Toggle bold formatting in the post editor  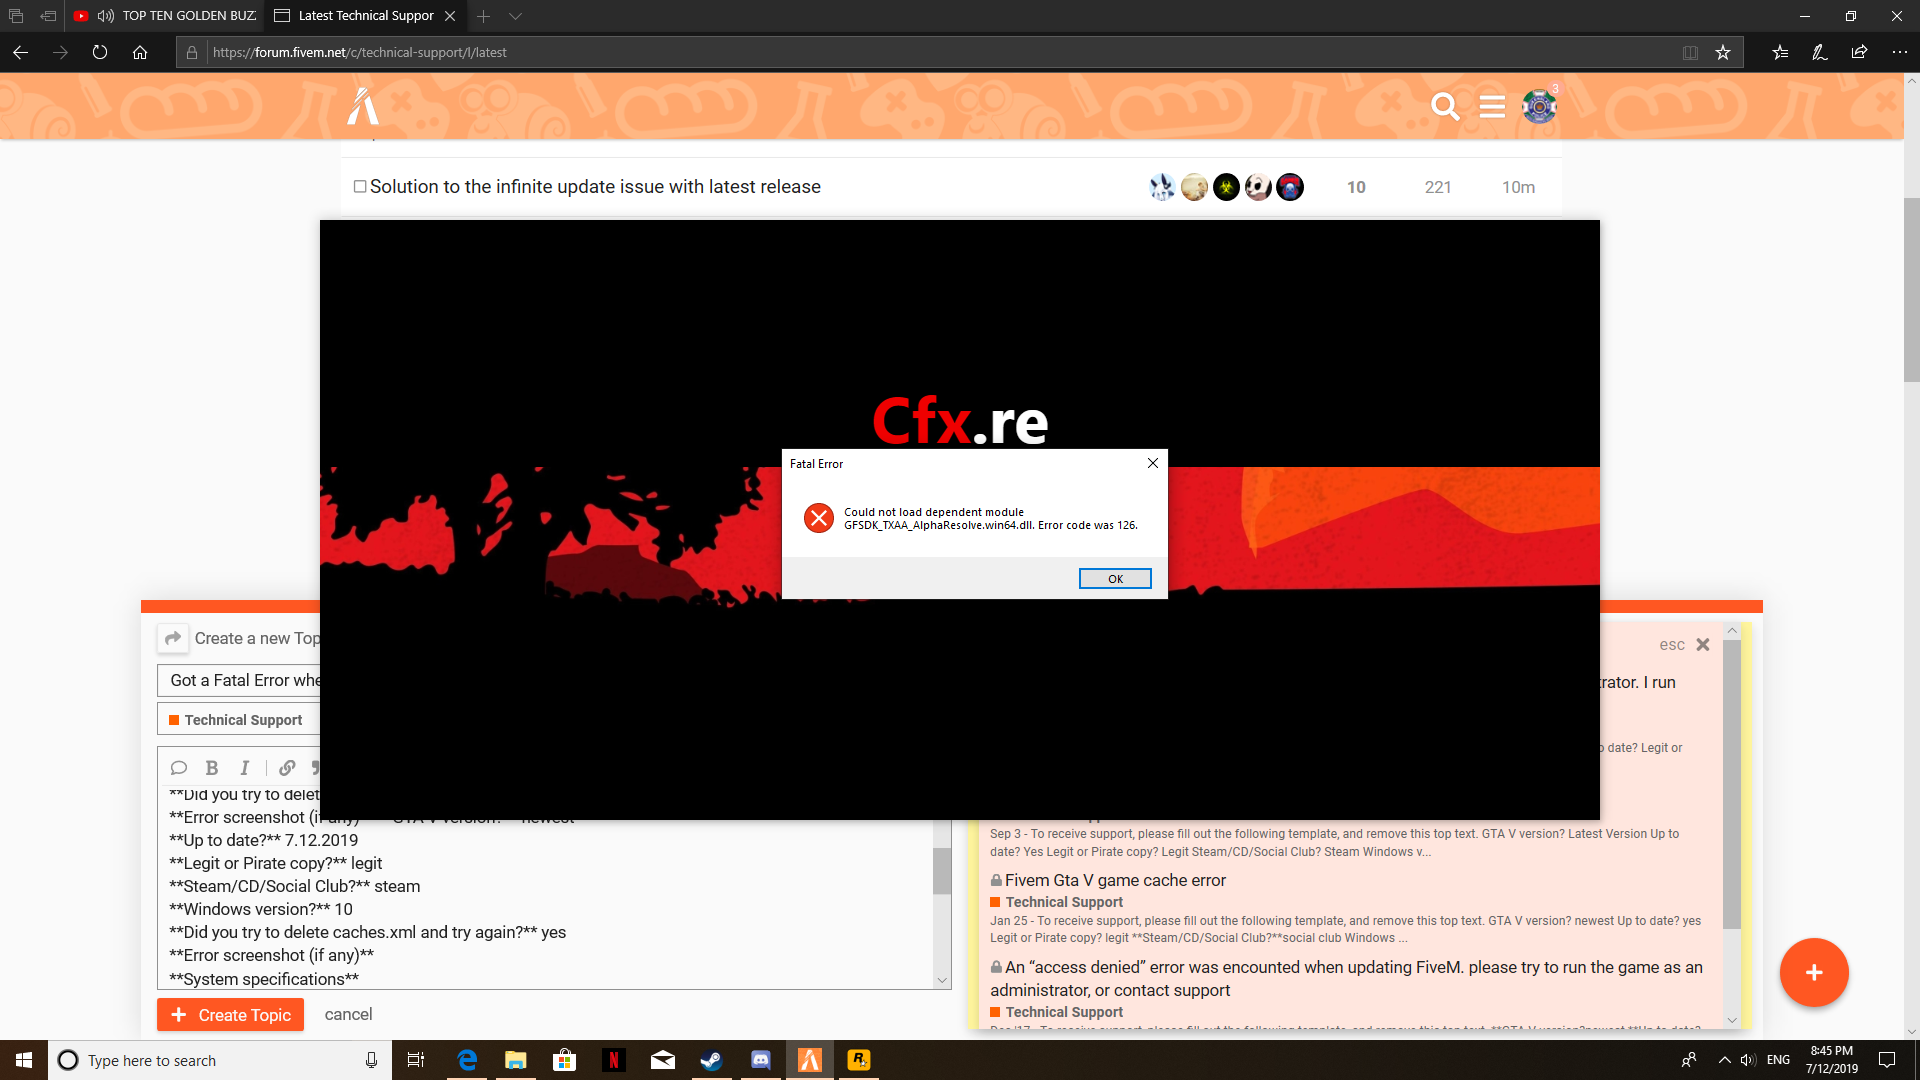211,767
